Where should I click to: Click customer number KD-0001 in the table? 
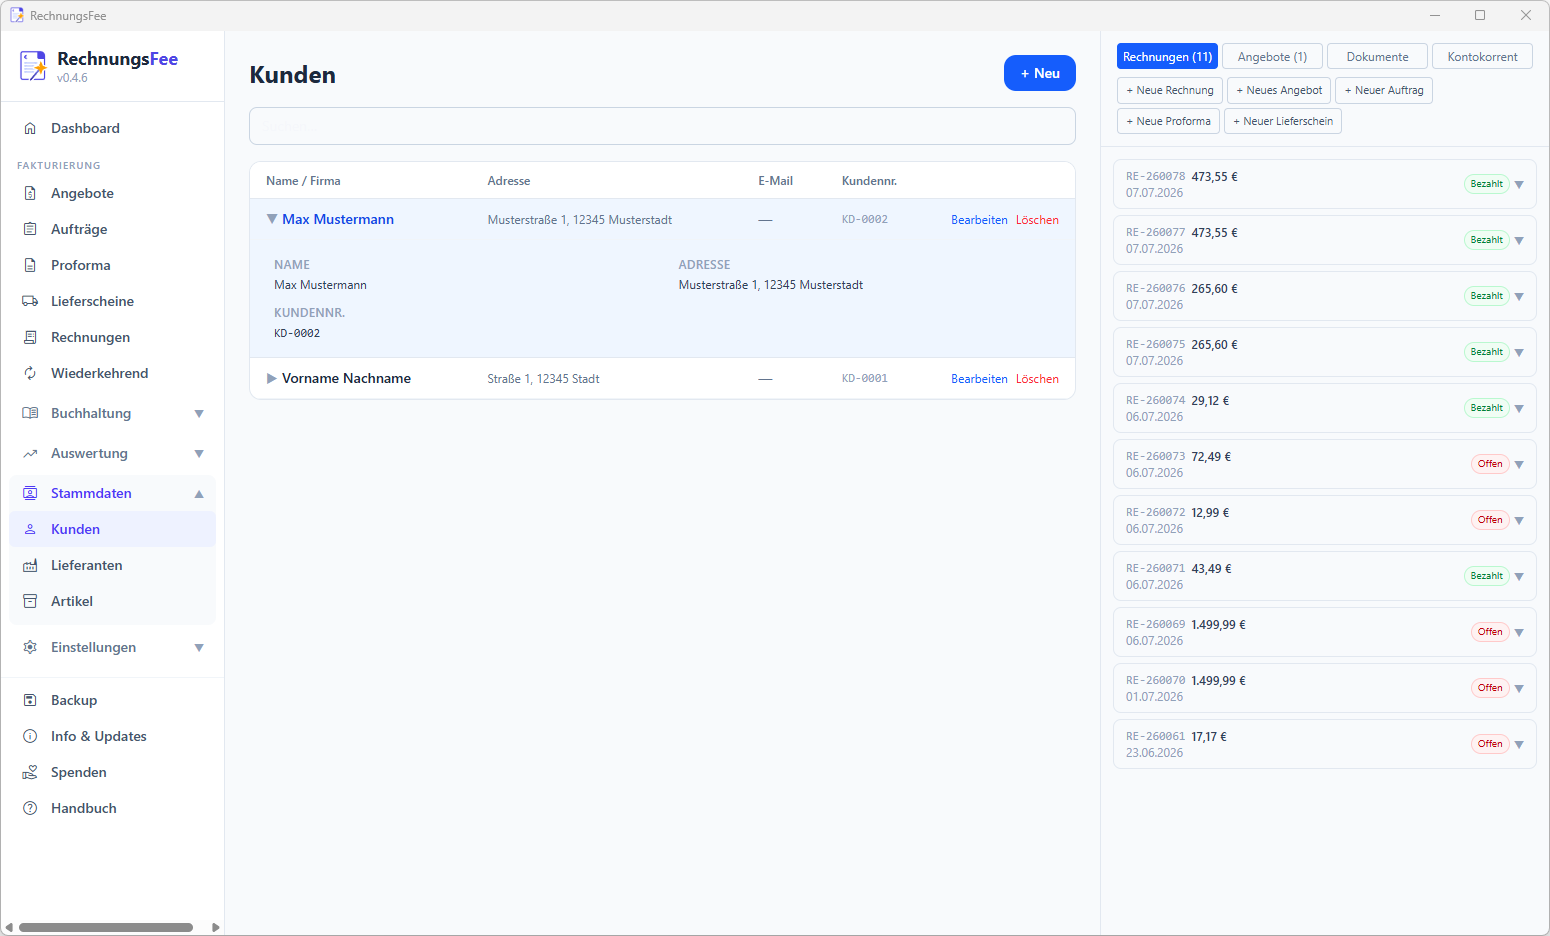865,379
